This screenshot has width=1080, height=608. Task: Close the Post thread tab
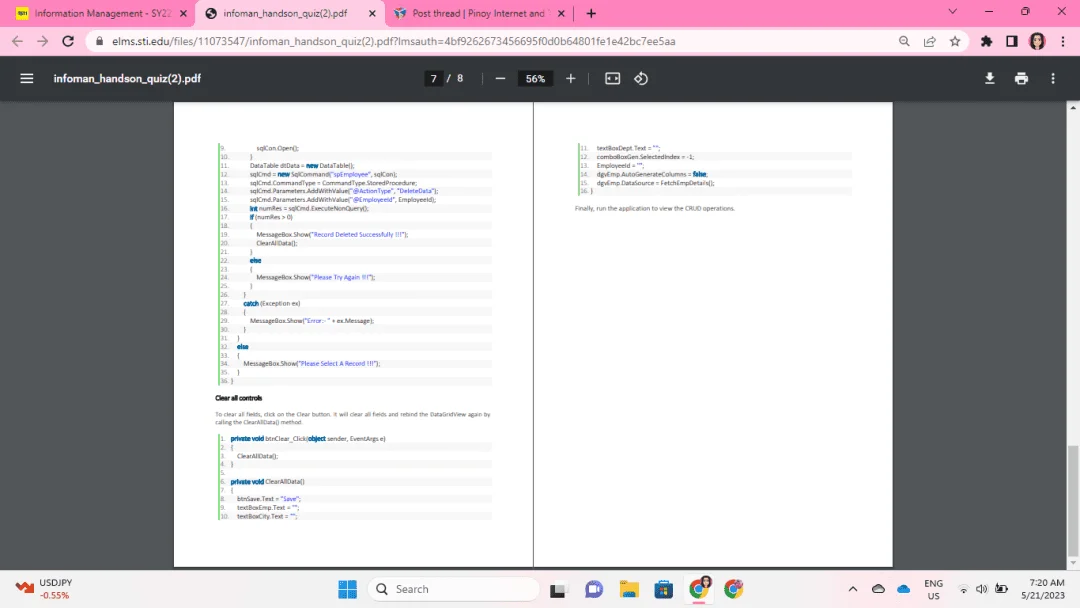coord(561,13)
